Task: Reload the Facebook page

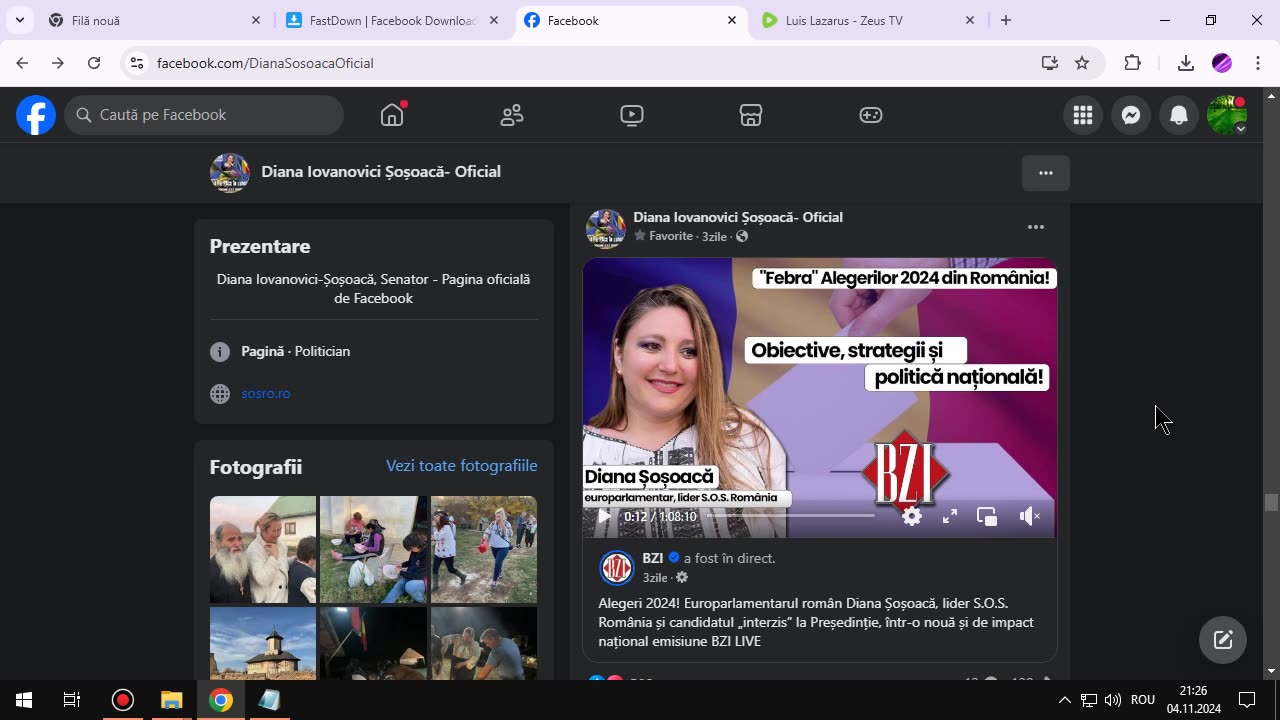Action: (94, 63)
